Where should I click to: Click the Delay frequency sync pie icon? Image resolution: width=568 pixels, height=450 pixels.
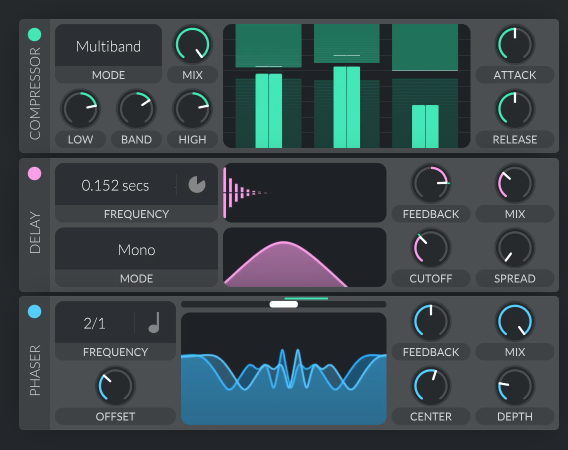click(197, 184)
